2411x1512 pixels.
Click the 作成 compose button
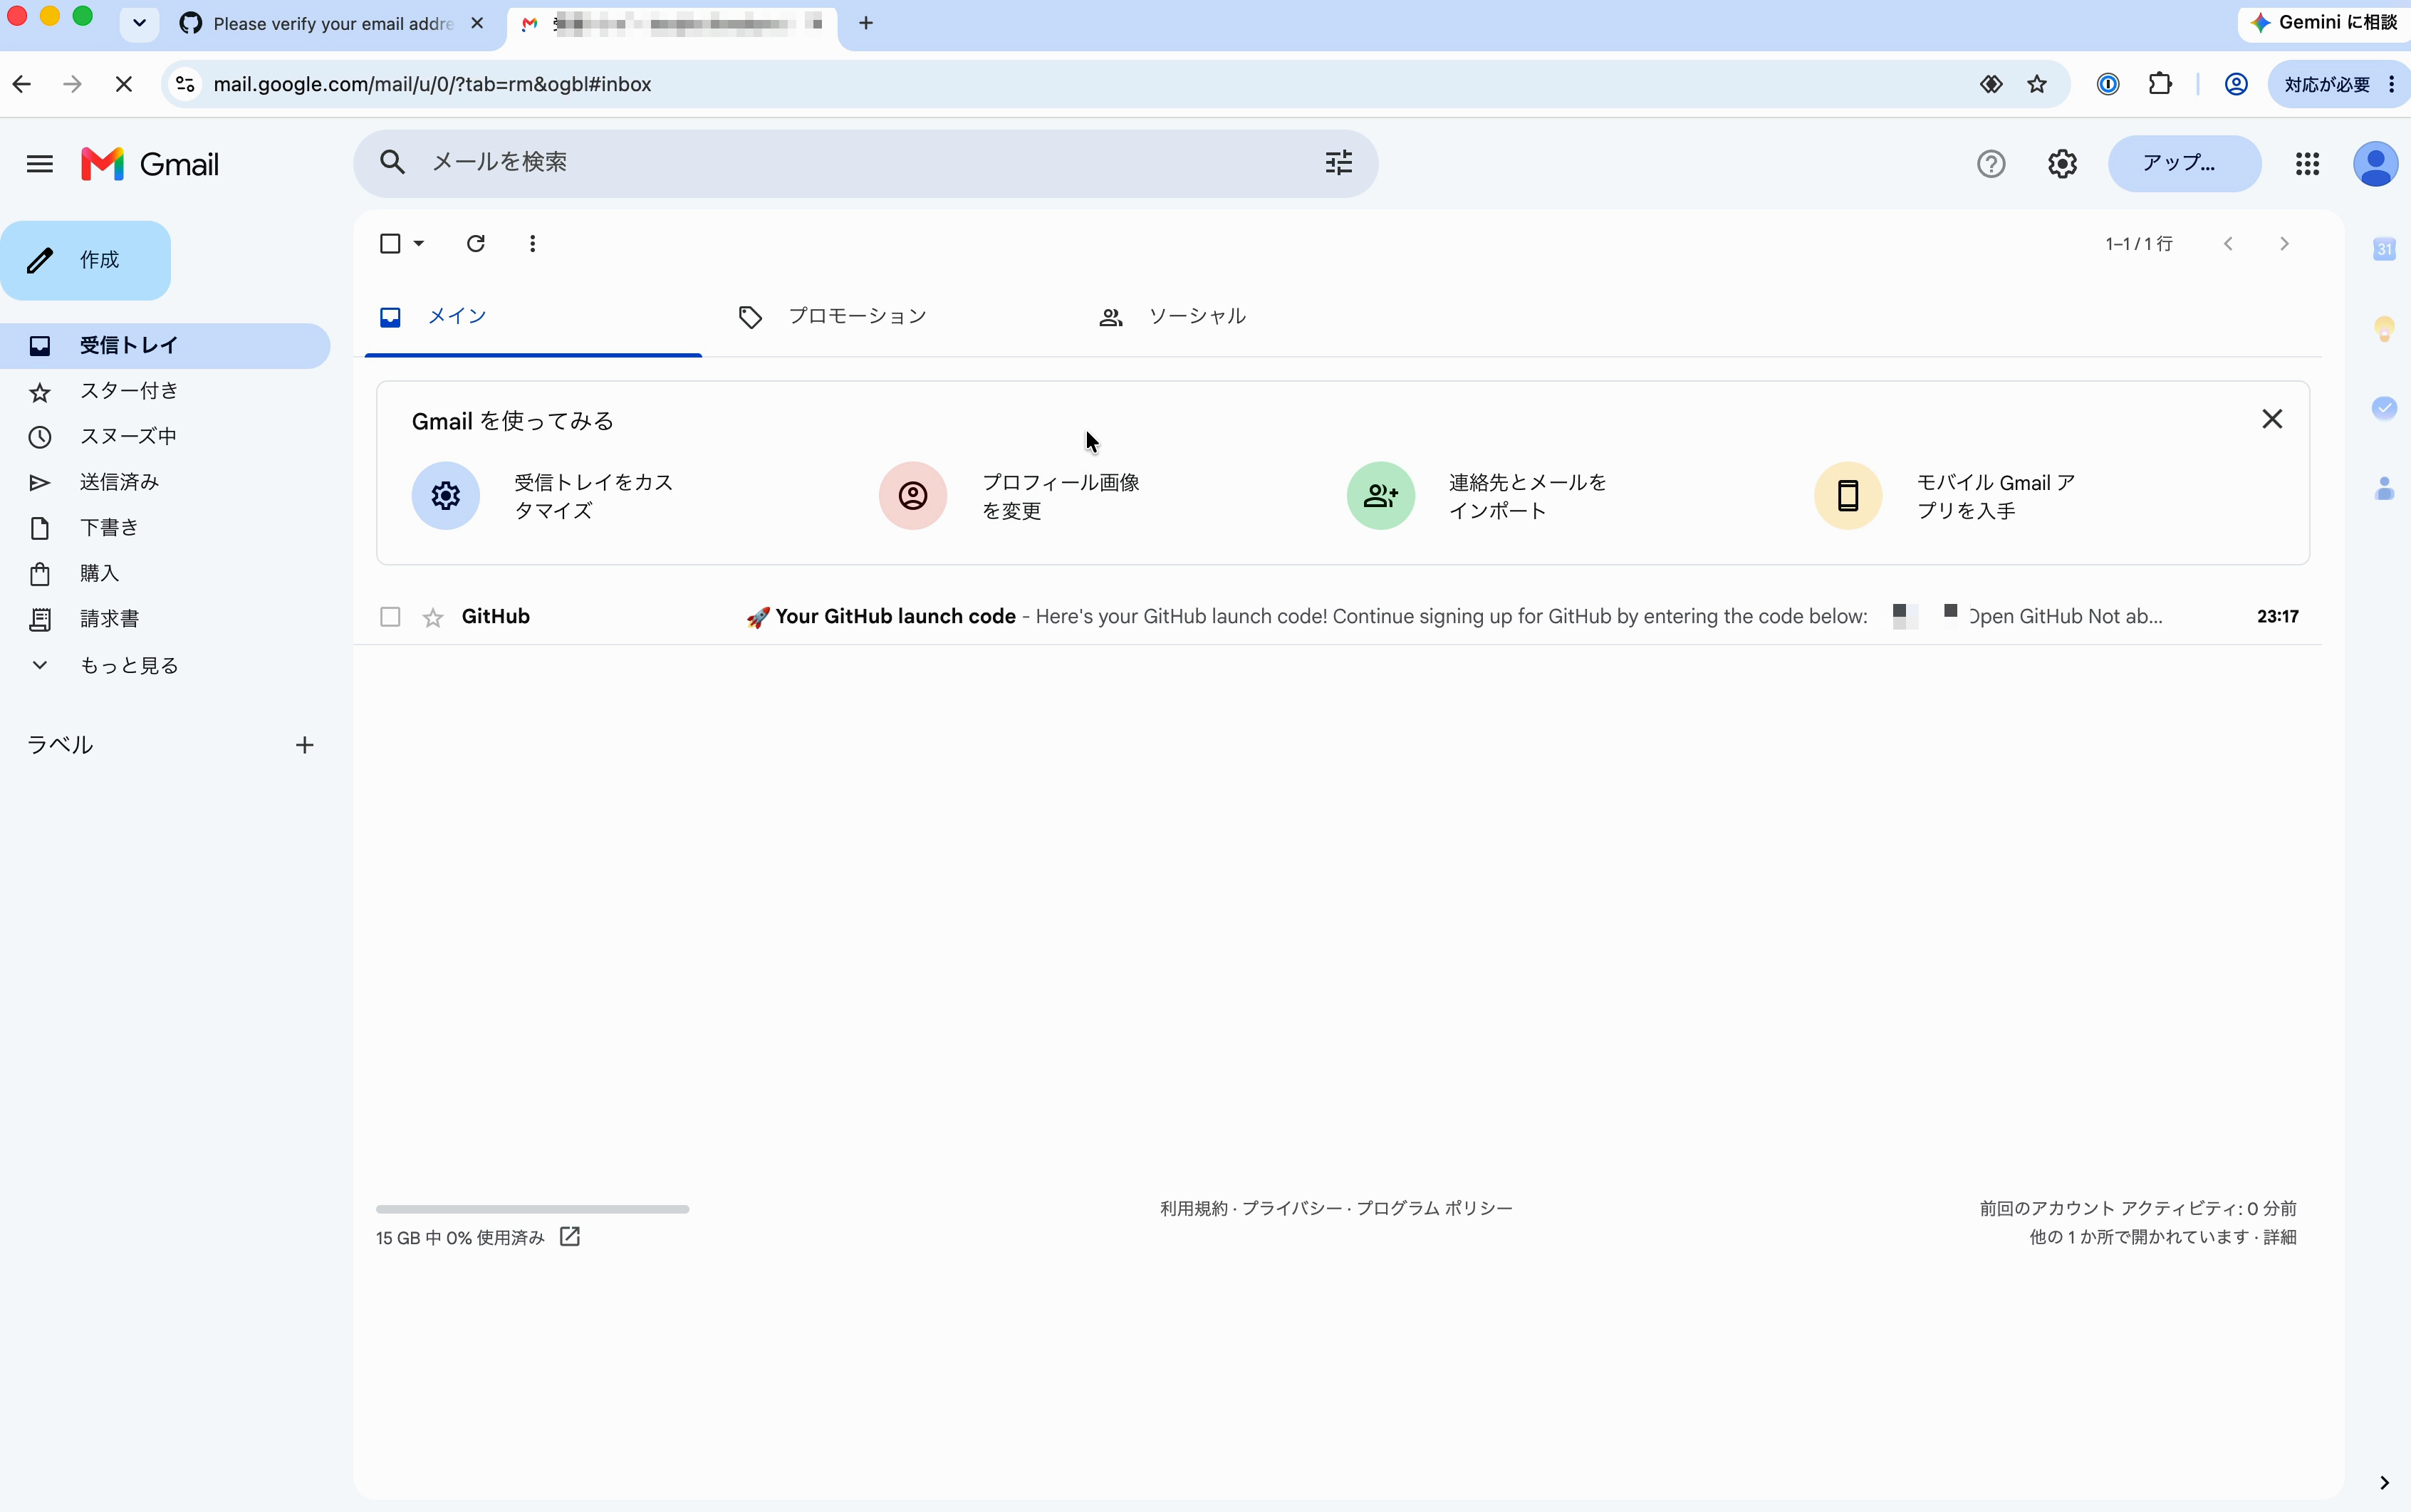(86, 260)
